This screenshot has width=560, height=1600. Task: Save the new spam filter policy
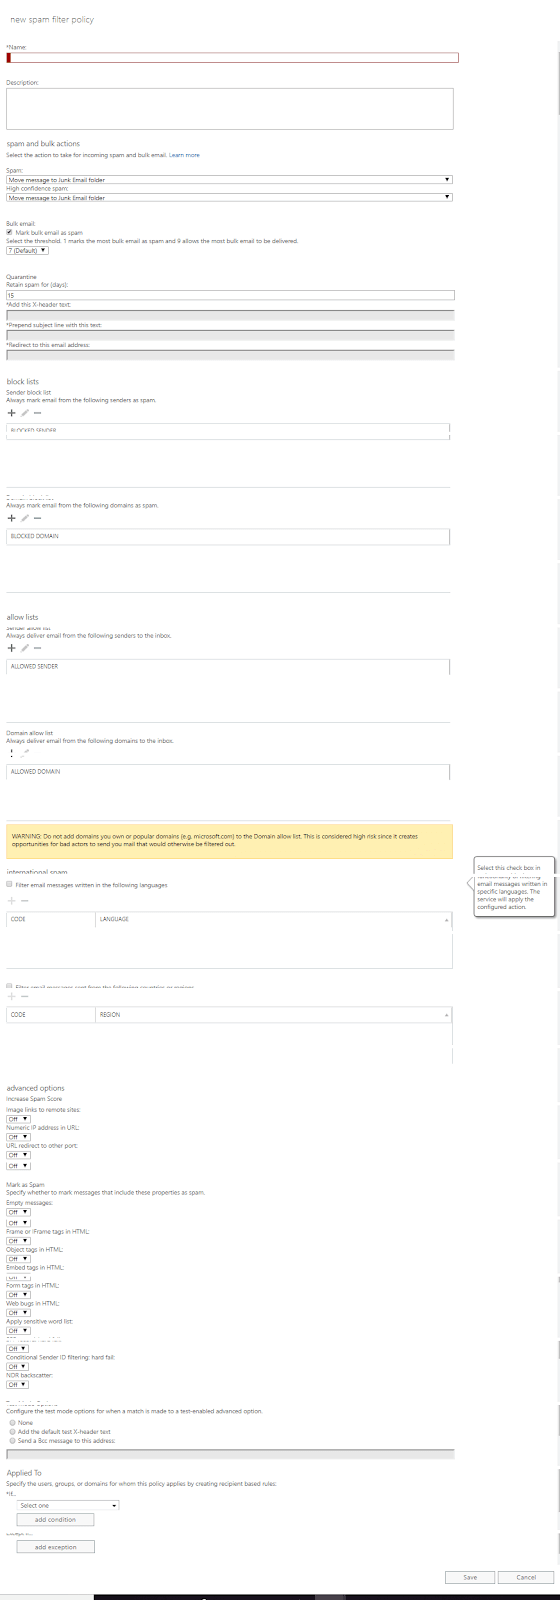point(470,1577)
